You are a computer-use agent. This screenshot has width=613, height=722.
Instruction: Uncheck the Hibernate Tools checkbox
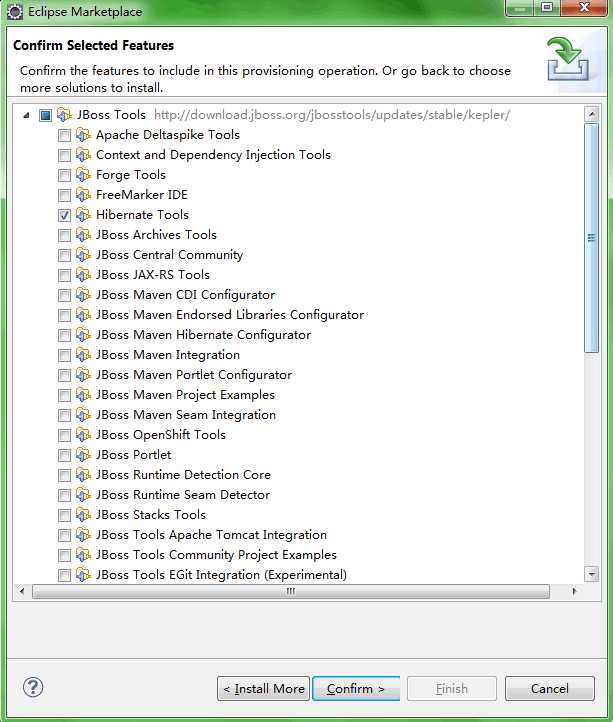click(x=64, y=215)
